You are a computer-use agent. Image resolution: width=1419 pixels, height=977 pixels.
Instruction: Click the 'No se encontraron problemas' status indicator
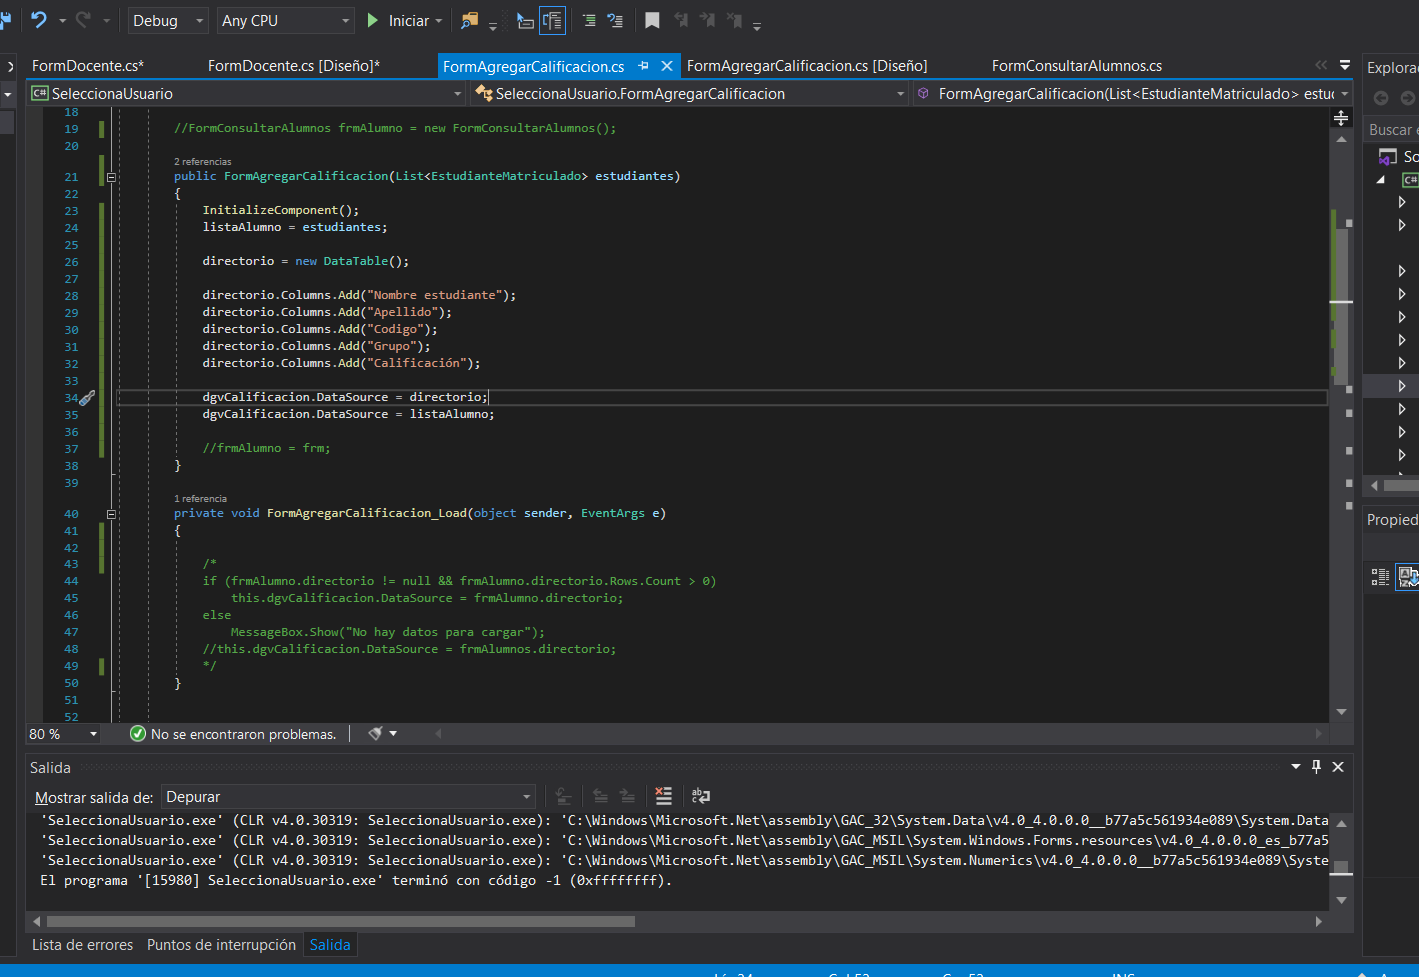(x=233, y=734)
